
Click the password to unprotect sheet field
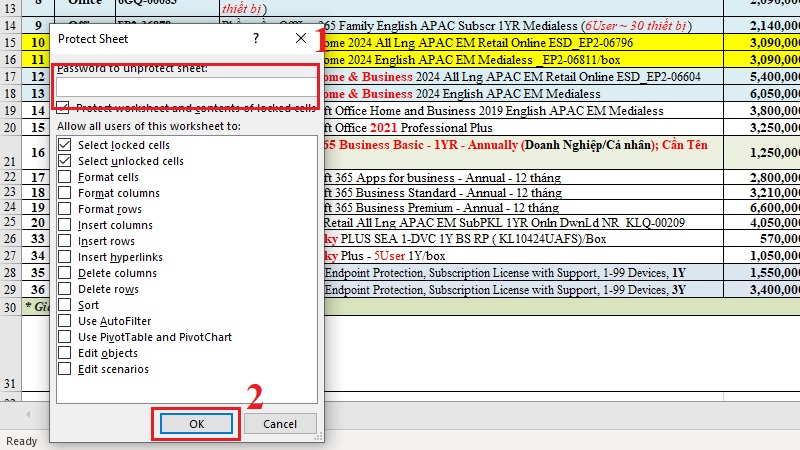tap(186, 87)
